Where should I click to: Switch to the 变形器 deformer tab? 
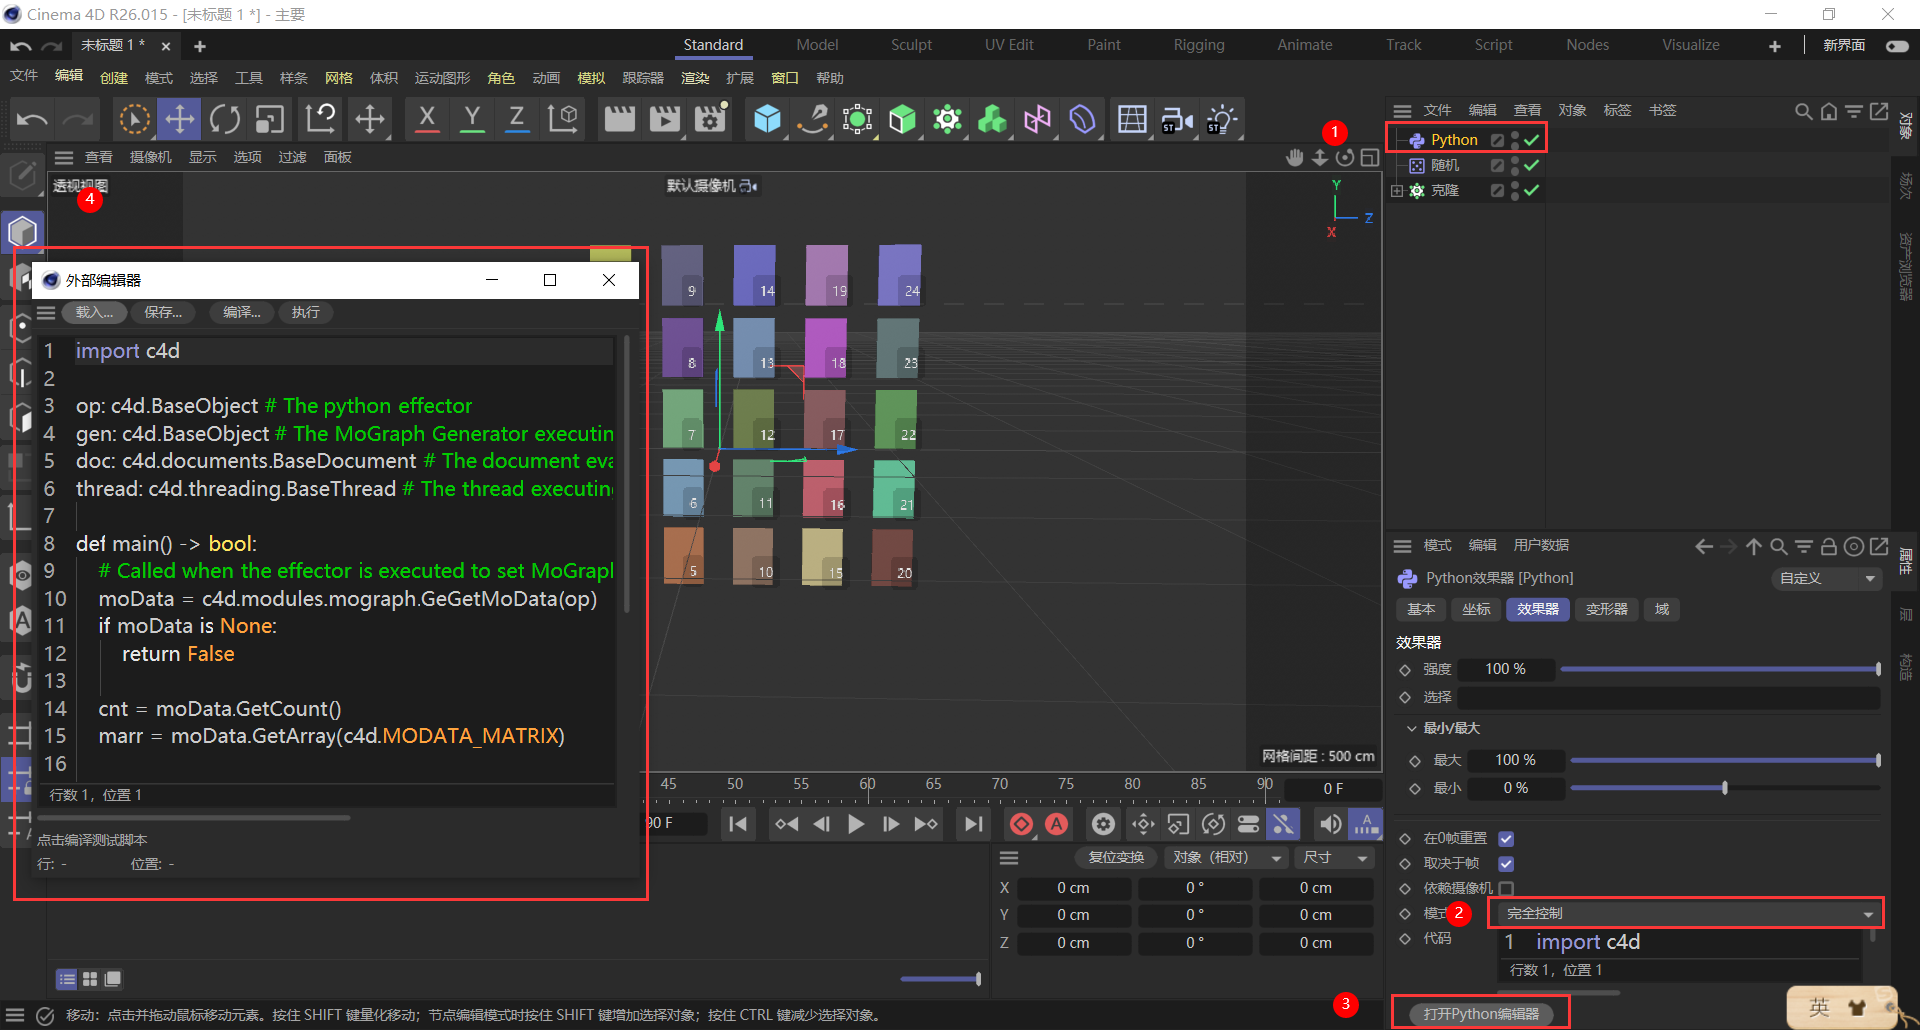pyautogui.click(x=1606, y=609)
